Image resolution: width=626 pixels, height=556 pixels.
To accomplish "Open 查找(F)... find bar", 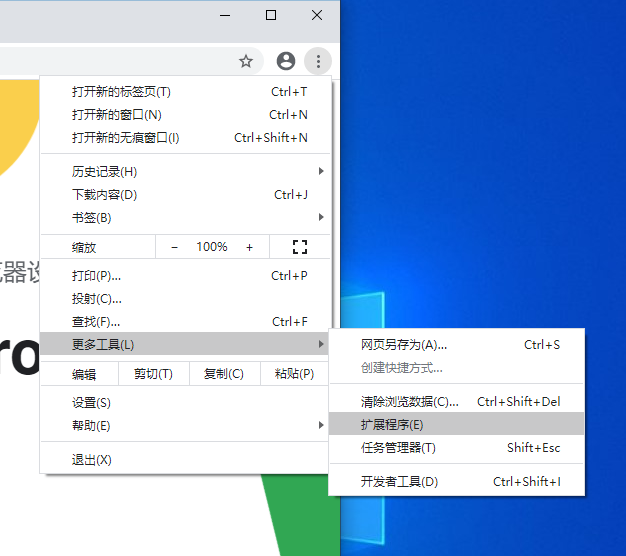I will click(186, 322).
